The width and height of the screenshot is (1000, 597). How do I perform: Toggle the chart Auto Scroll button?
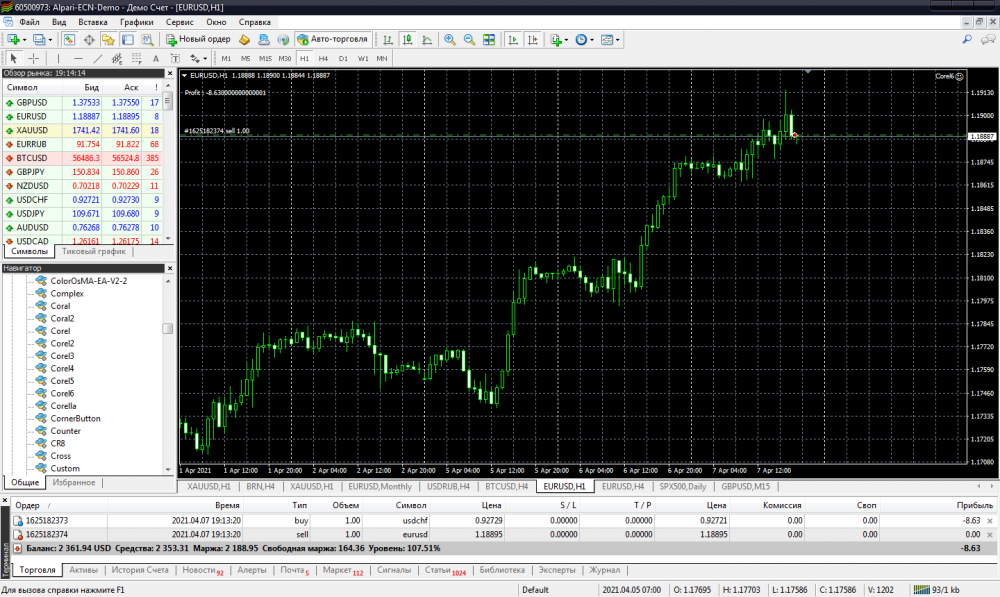pyautogui.click(x=513, y=39)
